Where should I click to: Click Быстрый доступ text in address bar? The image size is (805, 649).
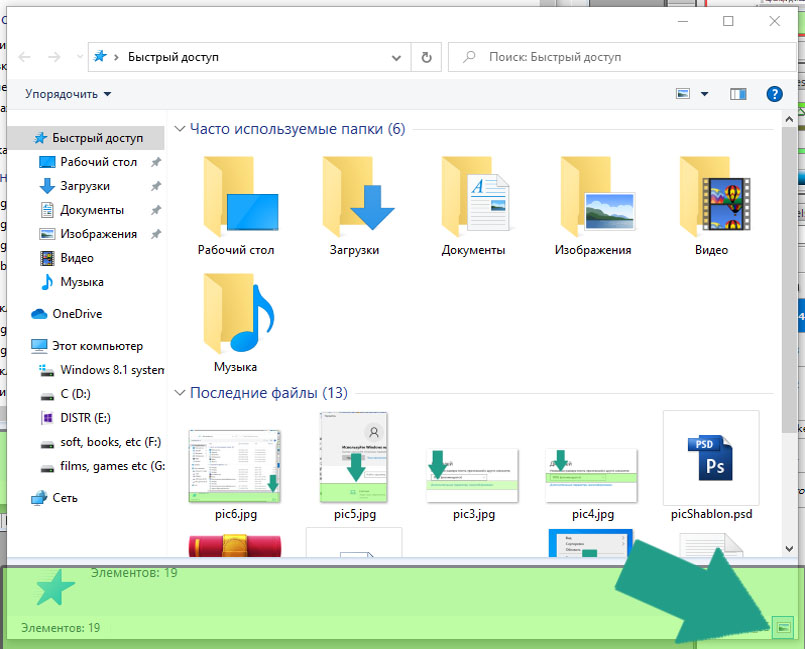[x=173, y=57]
